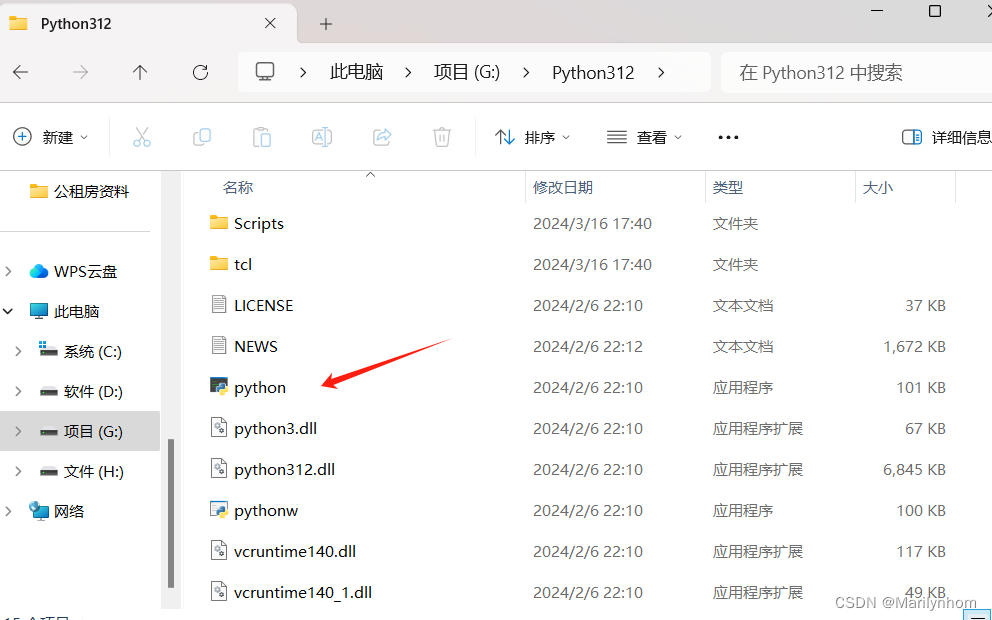Image resolution: width=992 pixels, height=620 pixels.
Task: Click the Scripts folder icon
Action: [219, 222]
